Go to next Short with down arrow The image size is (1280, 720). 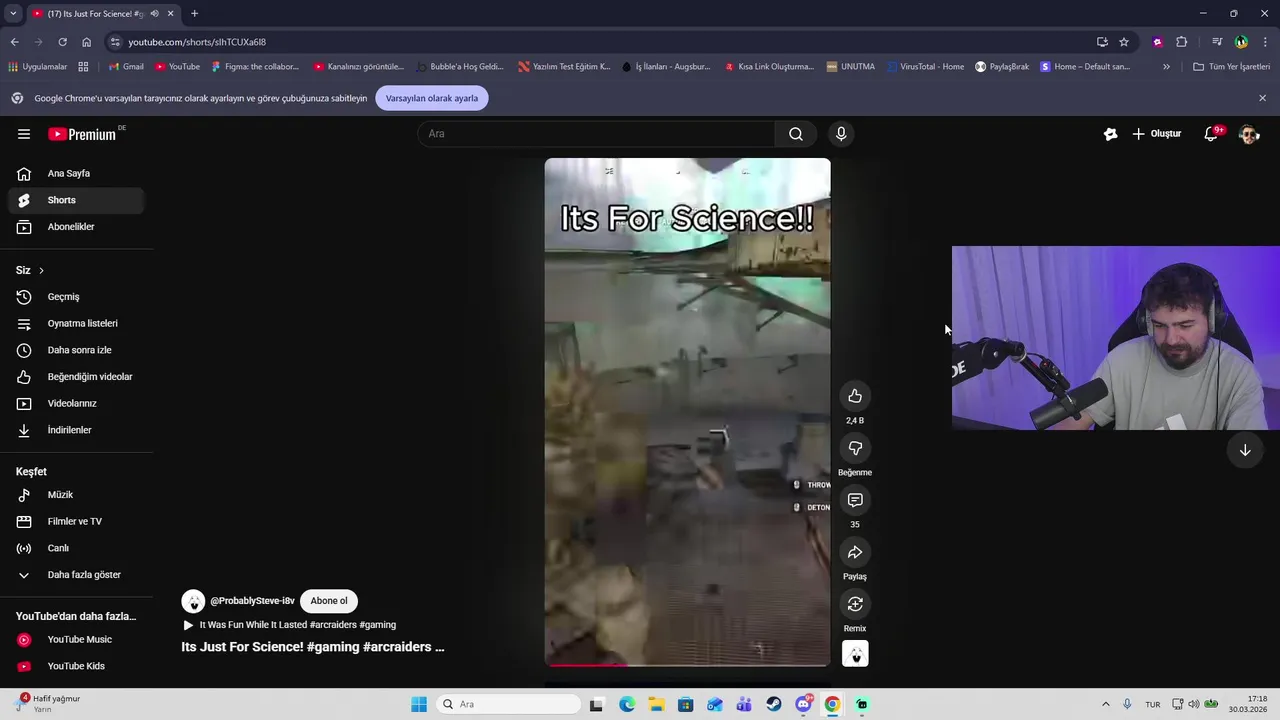[x=1245, y=450]
